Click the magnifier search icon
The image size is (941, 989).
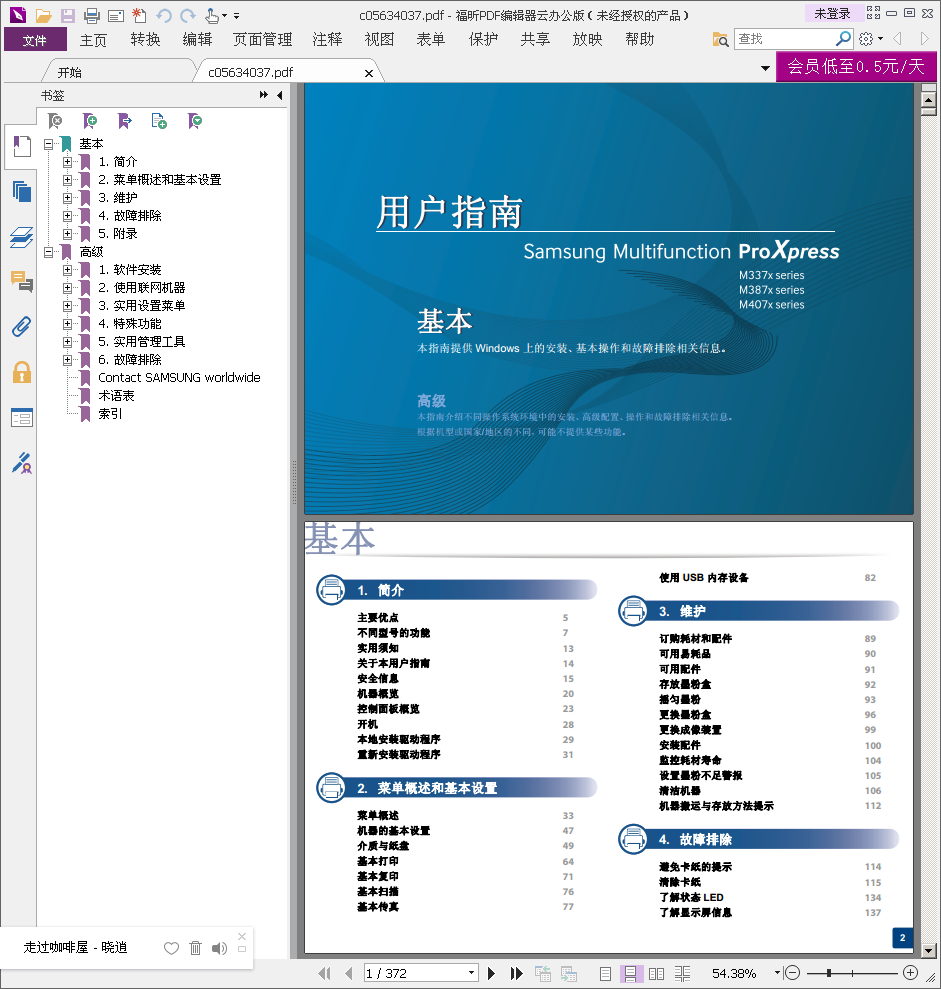(x=843, y=38)
